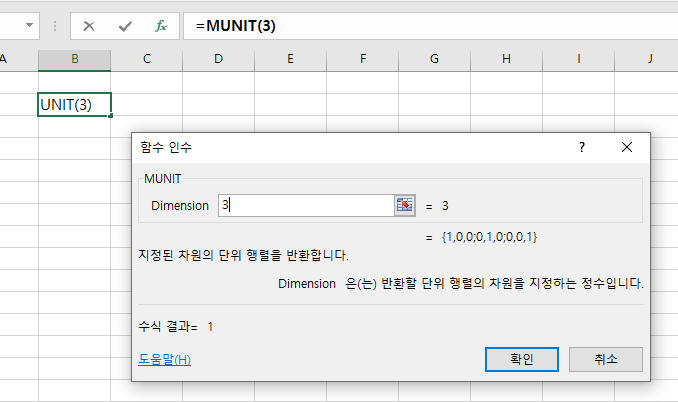
Task: Click cell B containing UNIT(3)
Action: click(x=74, y=104)
